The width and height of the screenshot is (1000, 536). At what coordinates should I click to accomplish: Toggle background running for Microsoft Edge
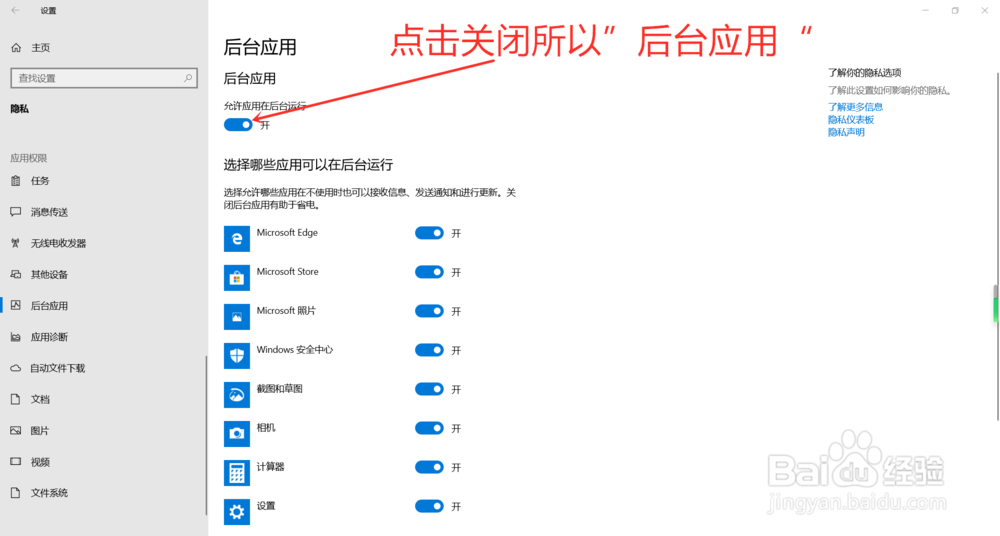pos(429,233)
